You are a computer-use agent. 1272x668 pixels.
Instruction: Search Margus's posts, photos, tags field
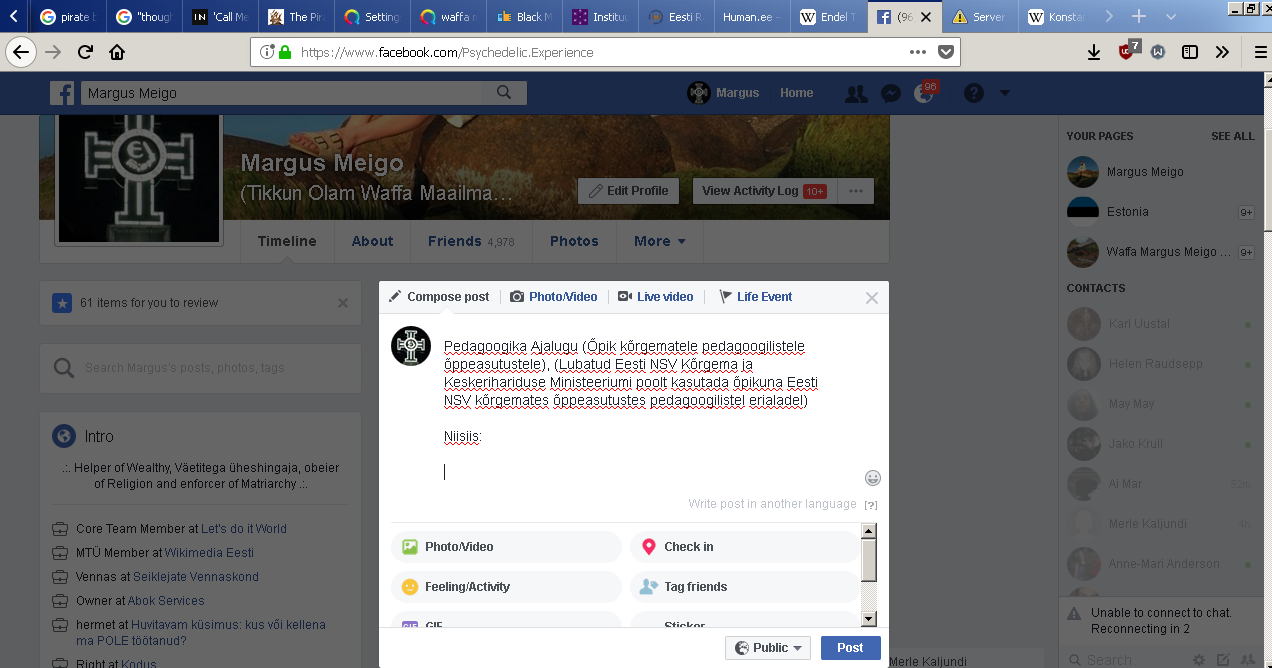(200, 368)
